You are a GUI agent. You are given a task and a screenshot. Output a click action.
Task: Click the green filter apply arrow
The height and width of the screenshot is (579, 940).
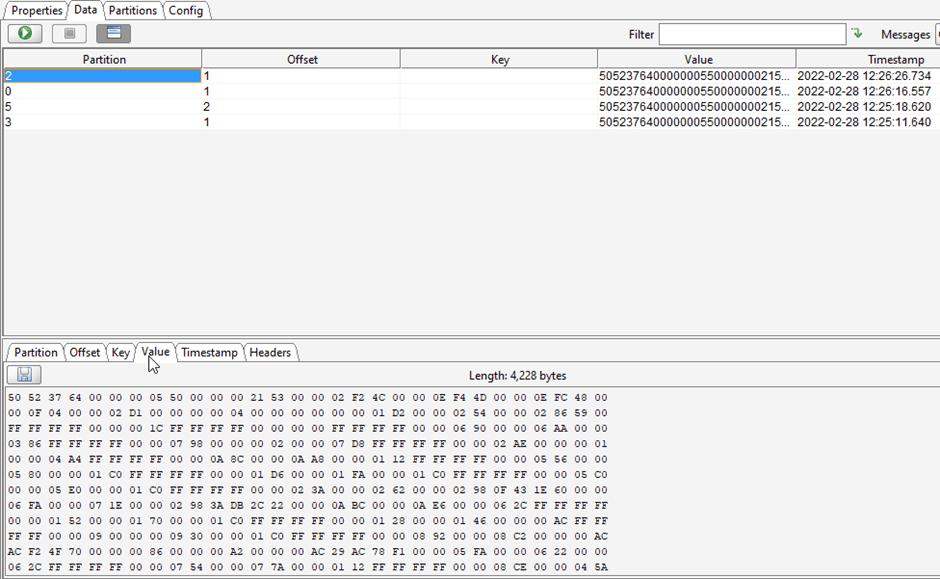pyautogui.click(x=857, y=34)
